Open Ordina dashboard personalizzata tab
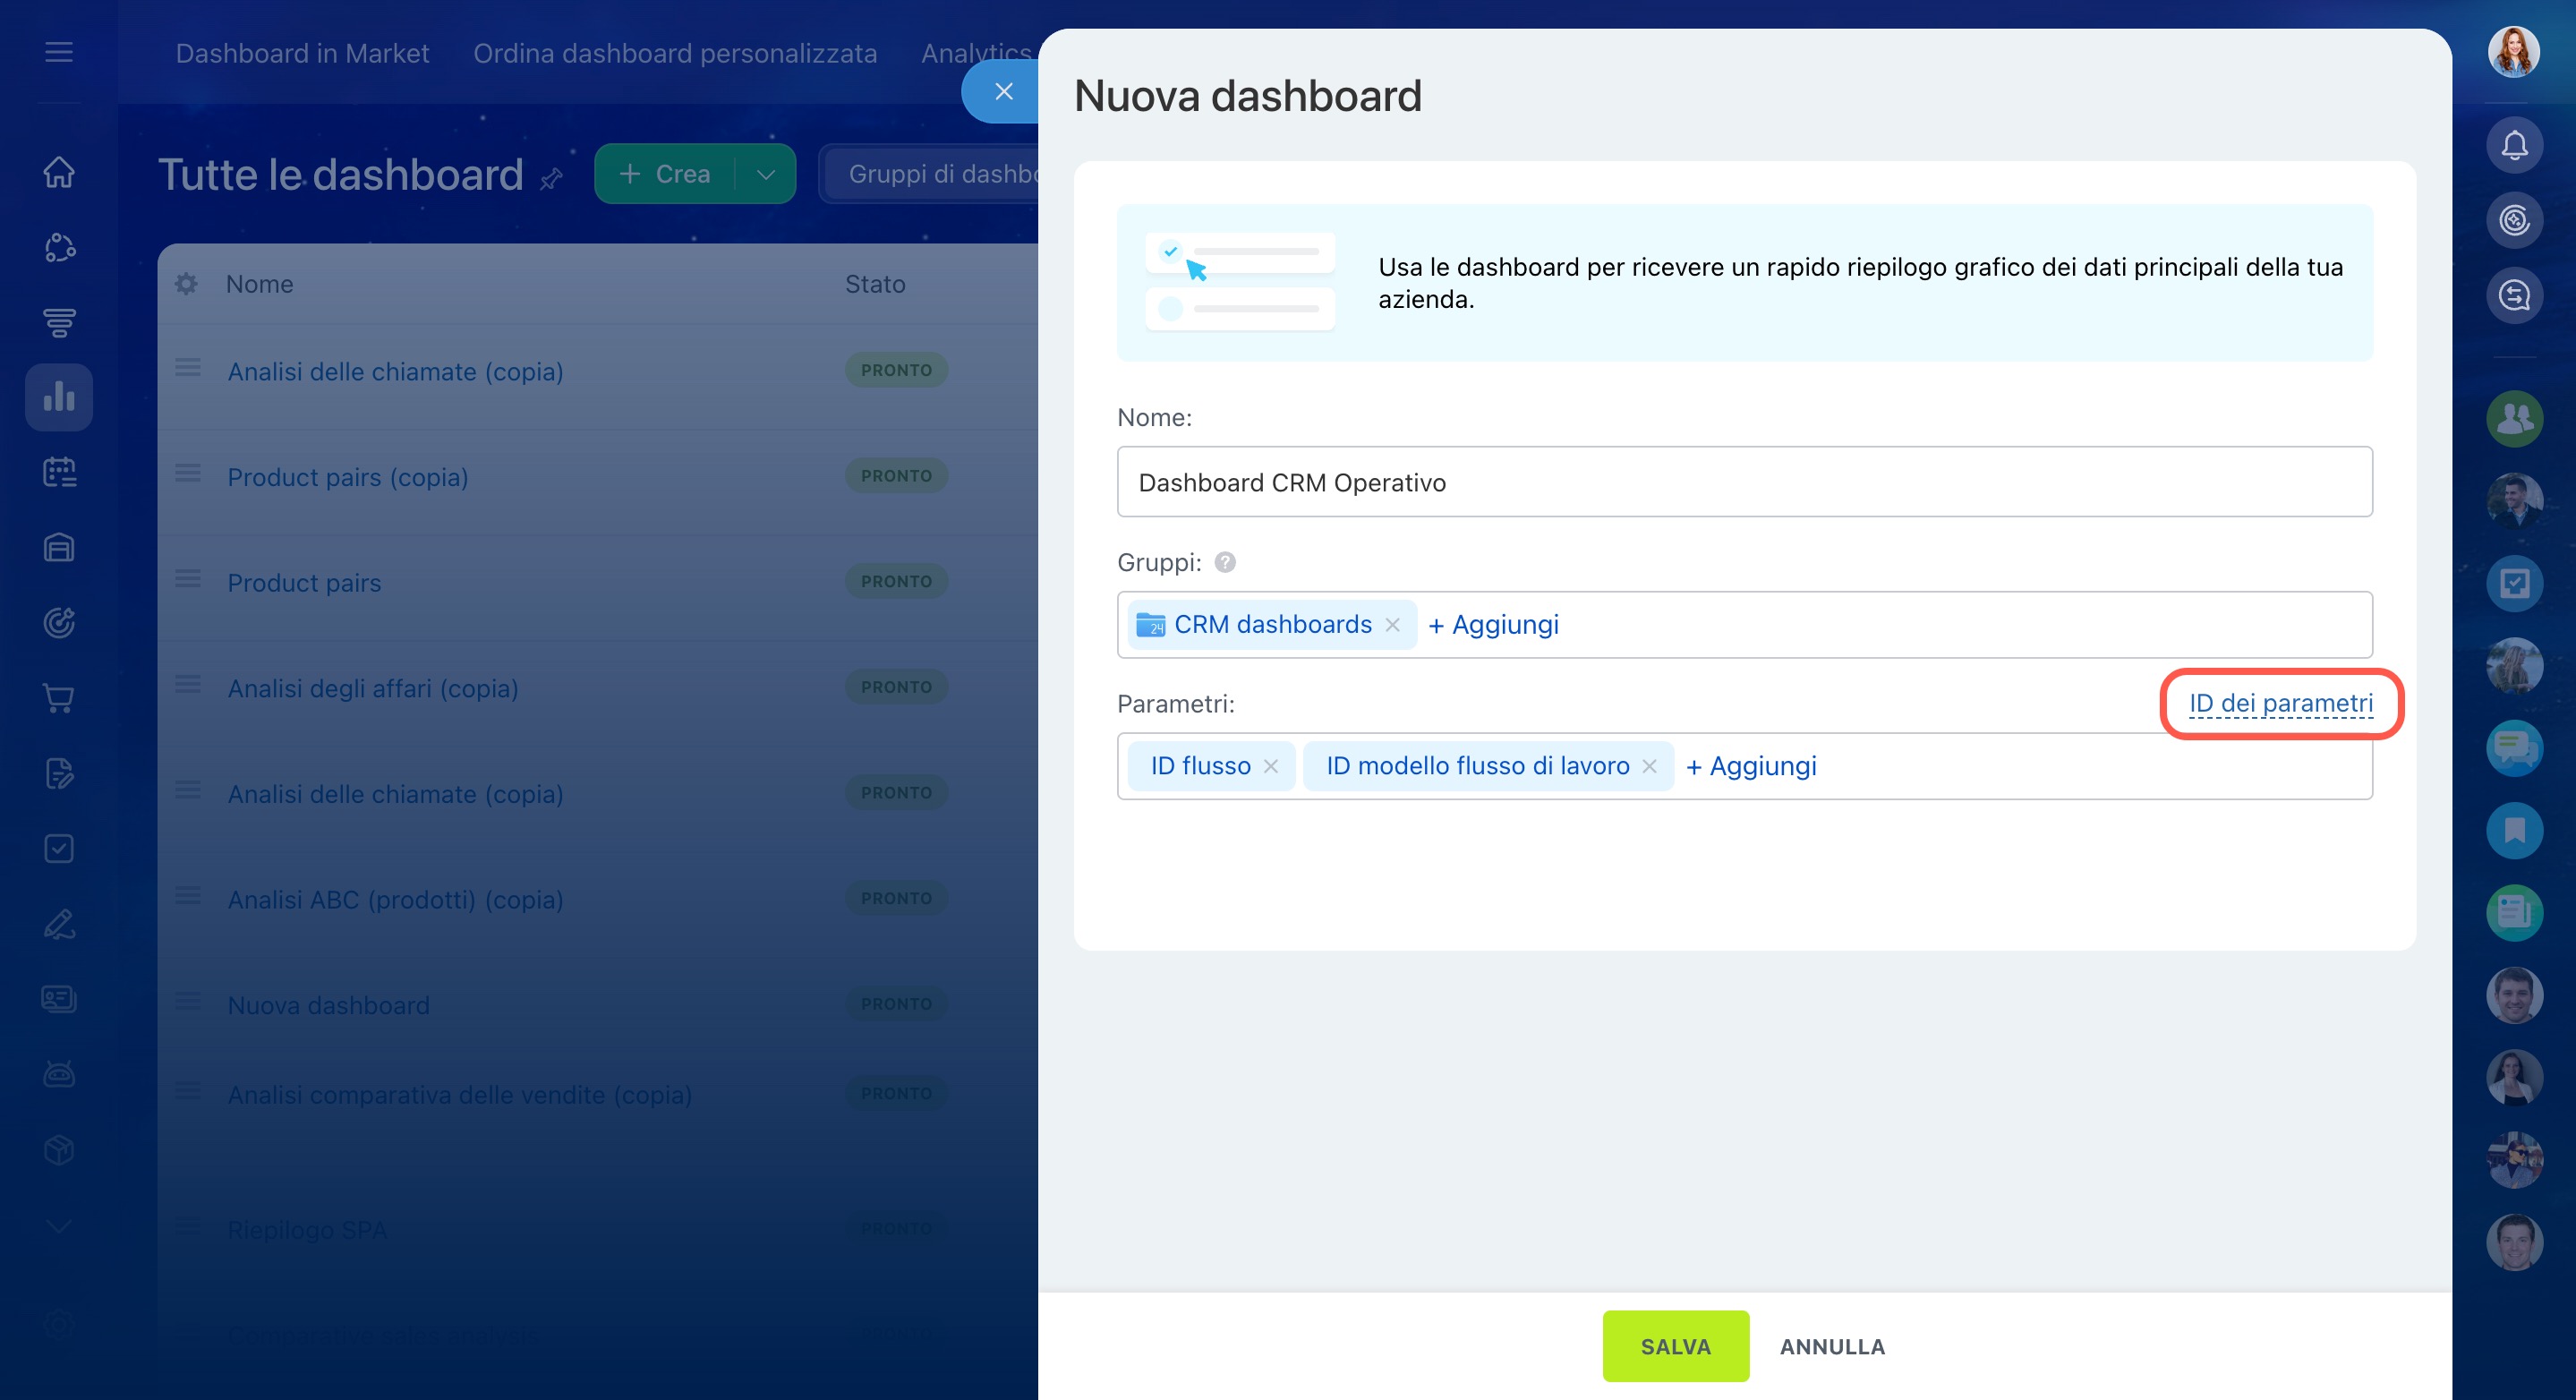2576x1400 pixels. tap(675, 53)
